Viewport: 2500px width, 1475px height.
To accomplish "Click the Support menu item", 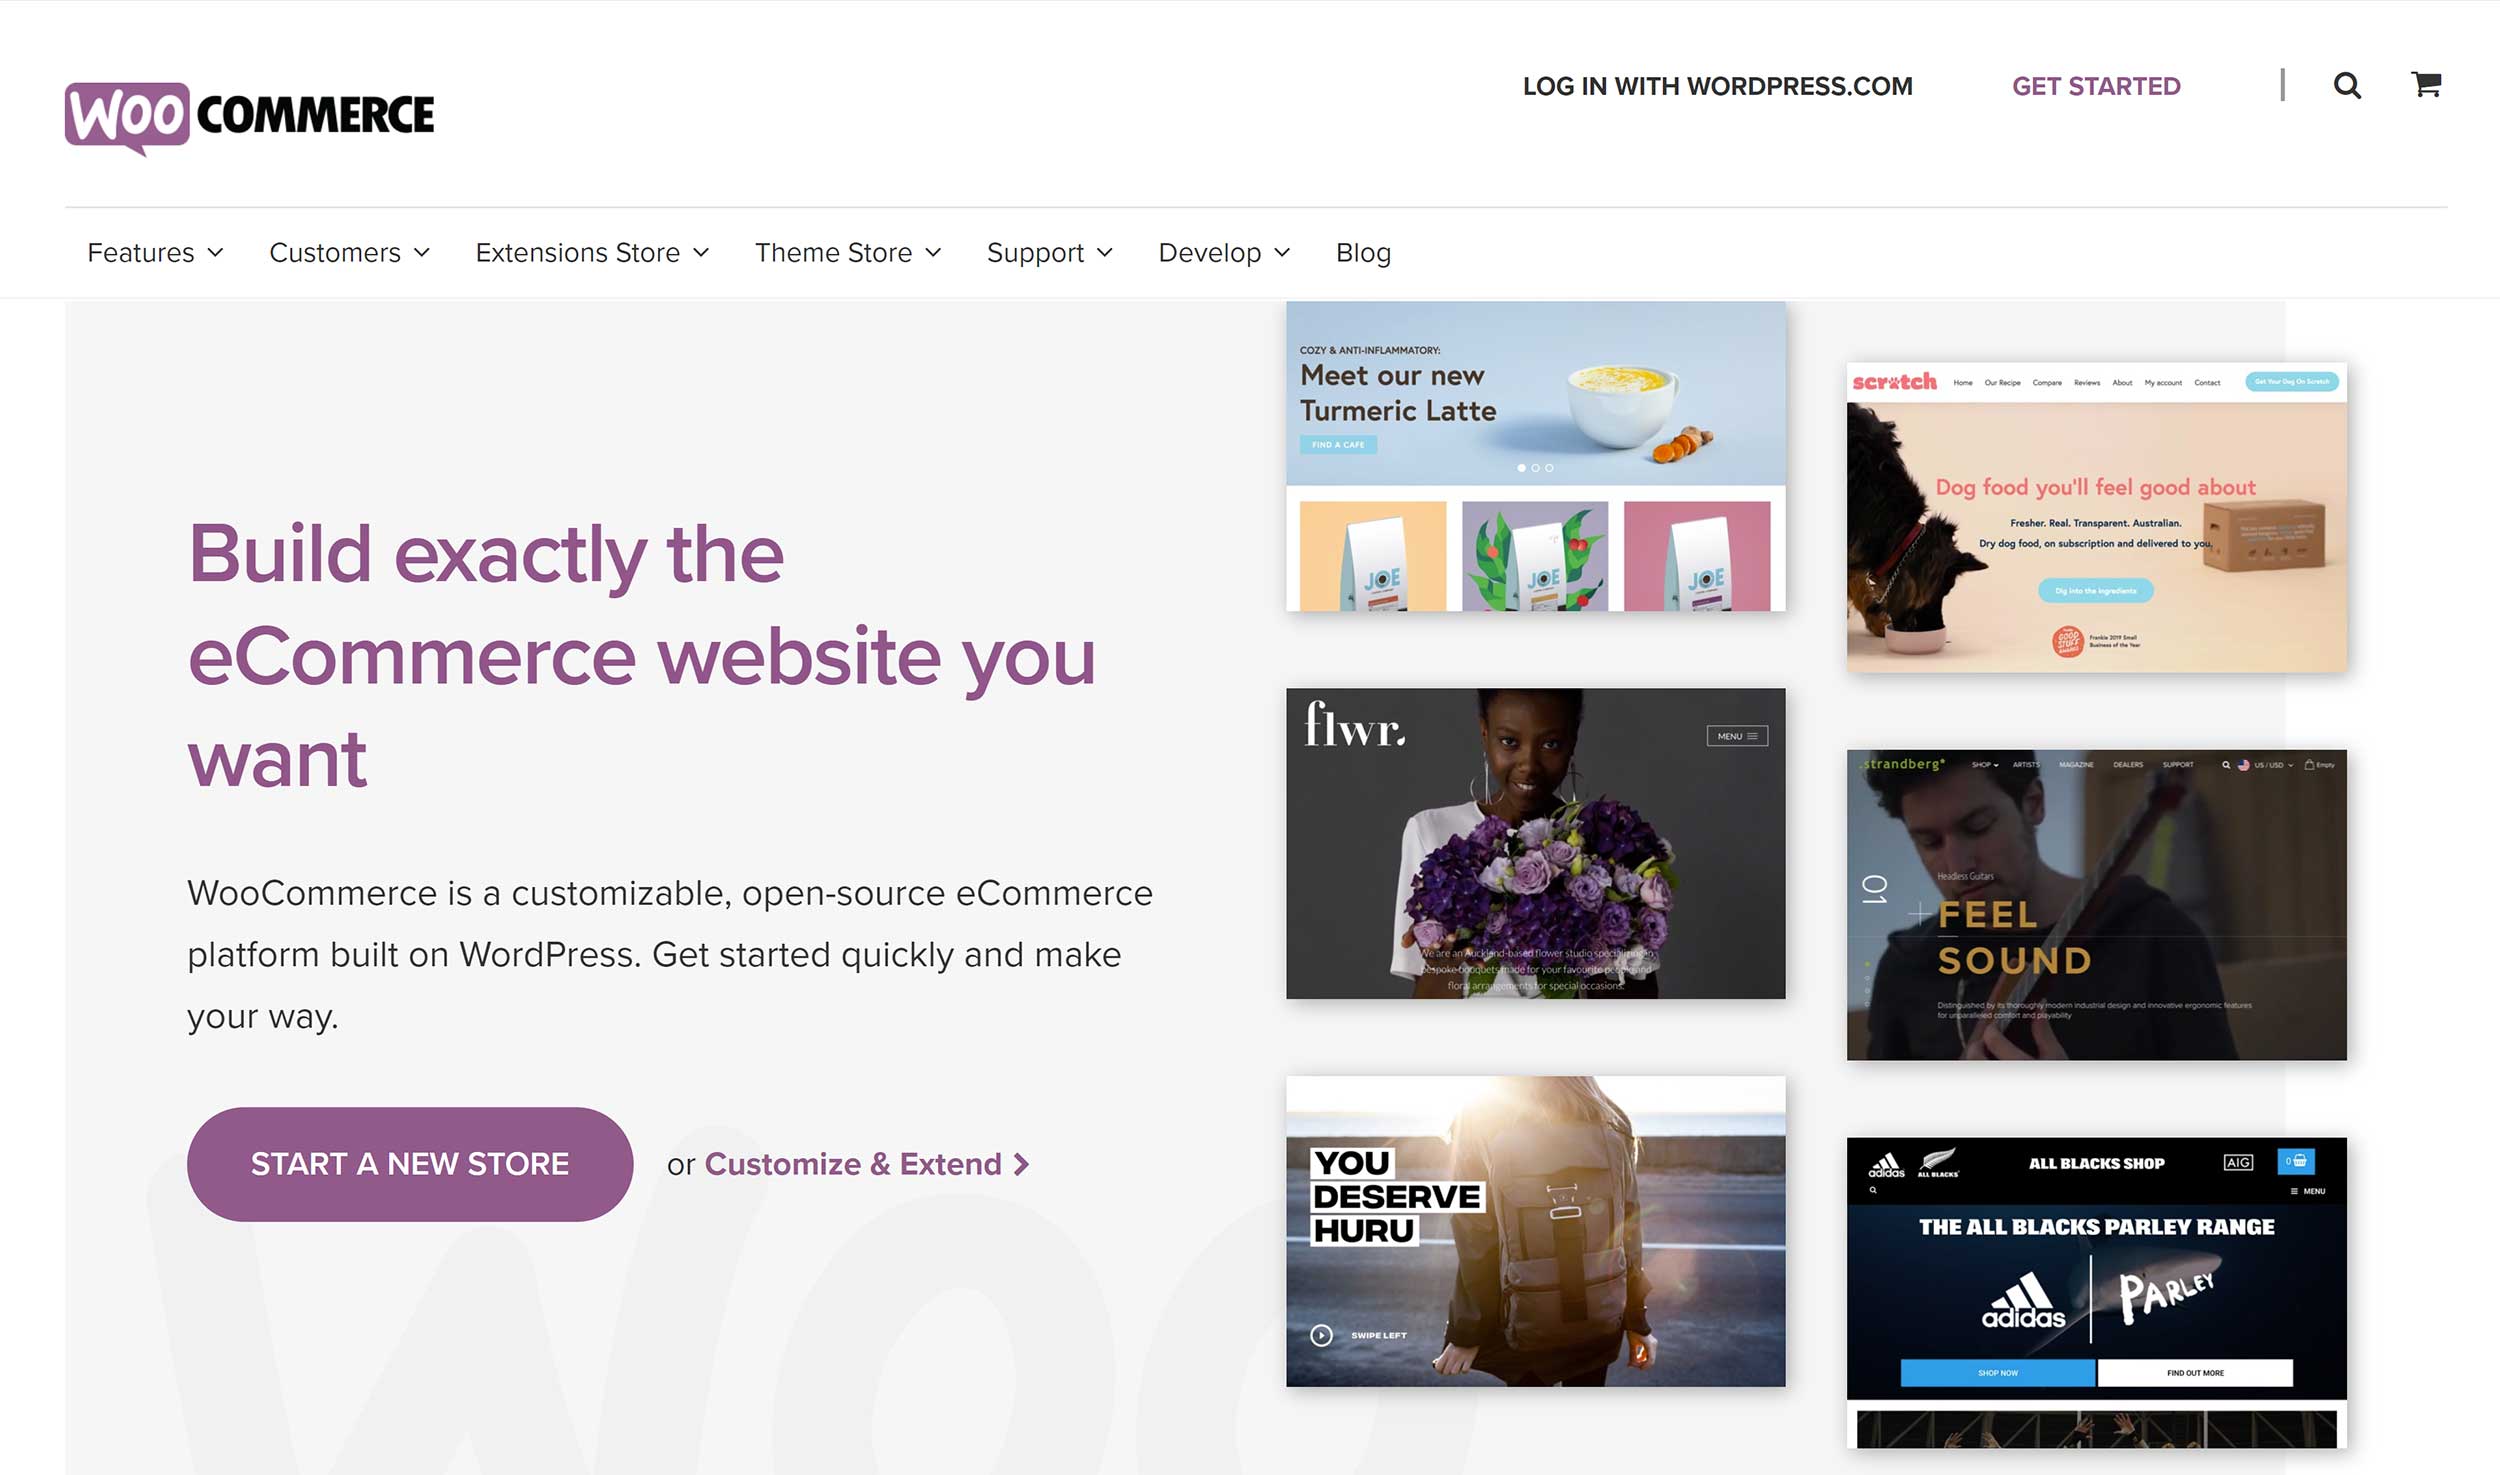I will (x=1036, y=253).
